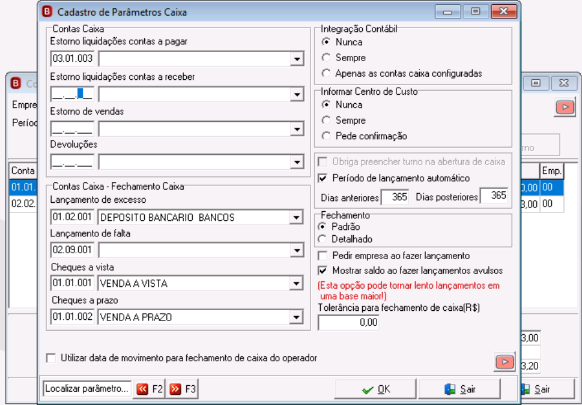Click the red video play icon in the dialog

[x=505, y=362]
